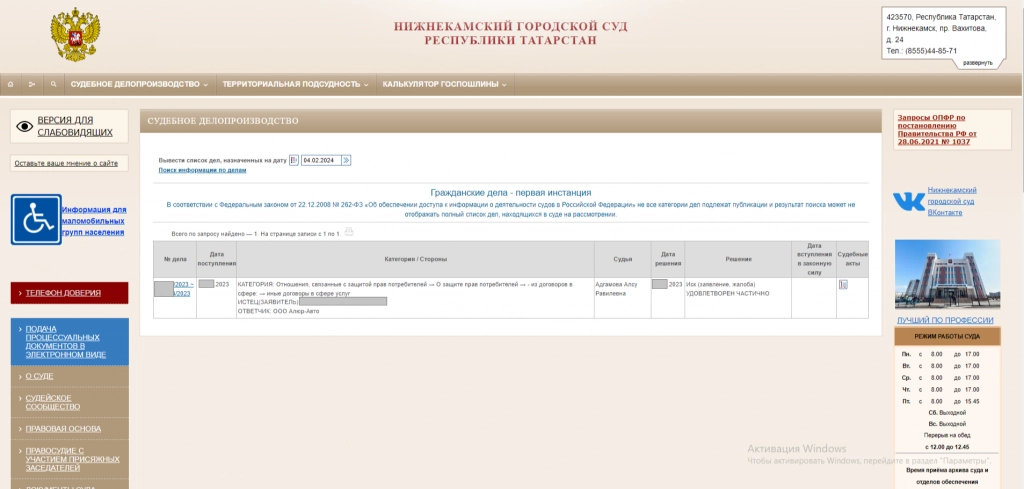Open 'Поиск информации по делам' link
The image size is (1024, 489).
tap(202, 170)
